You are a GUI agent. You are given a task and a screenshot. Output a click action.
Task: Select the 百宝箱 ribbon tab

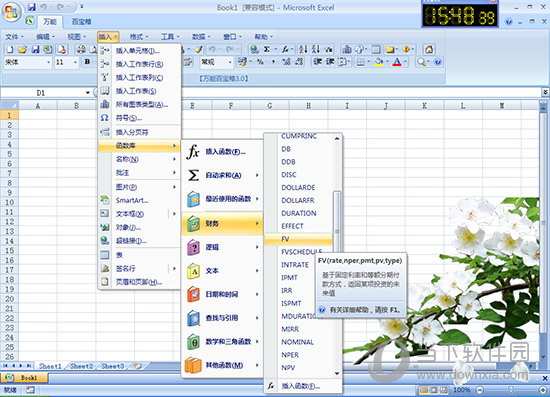tap(81, 22)
